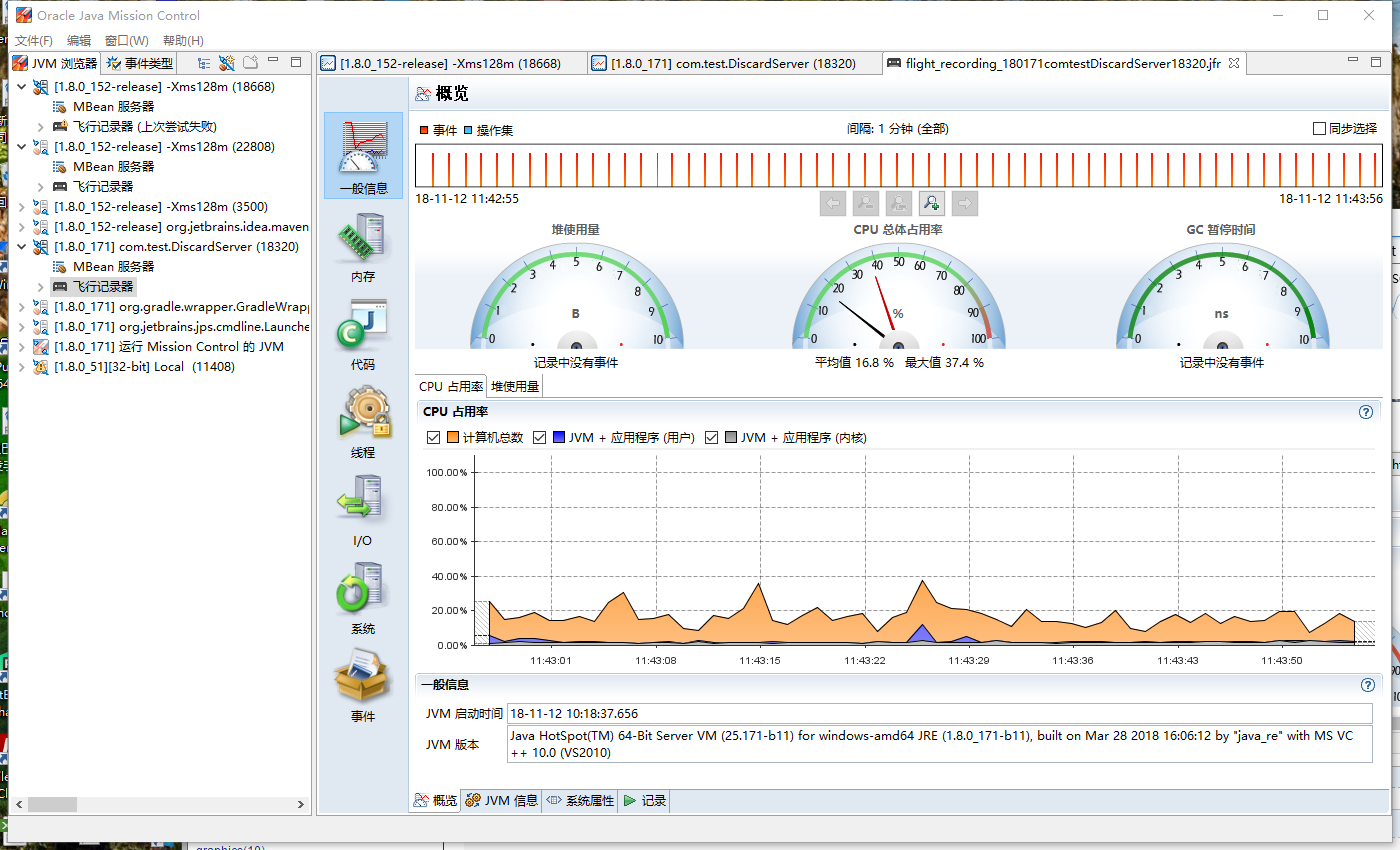The width and height of the screenshot is (1400, 850).
Task: Open the 系统属性 bottom tab
Action: (x=580, y=801)
